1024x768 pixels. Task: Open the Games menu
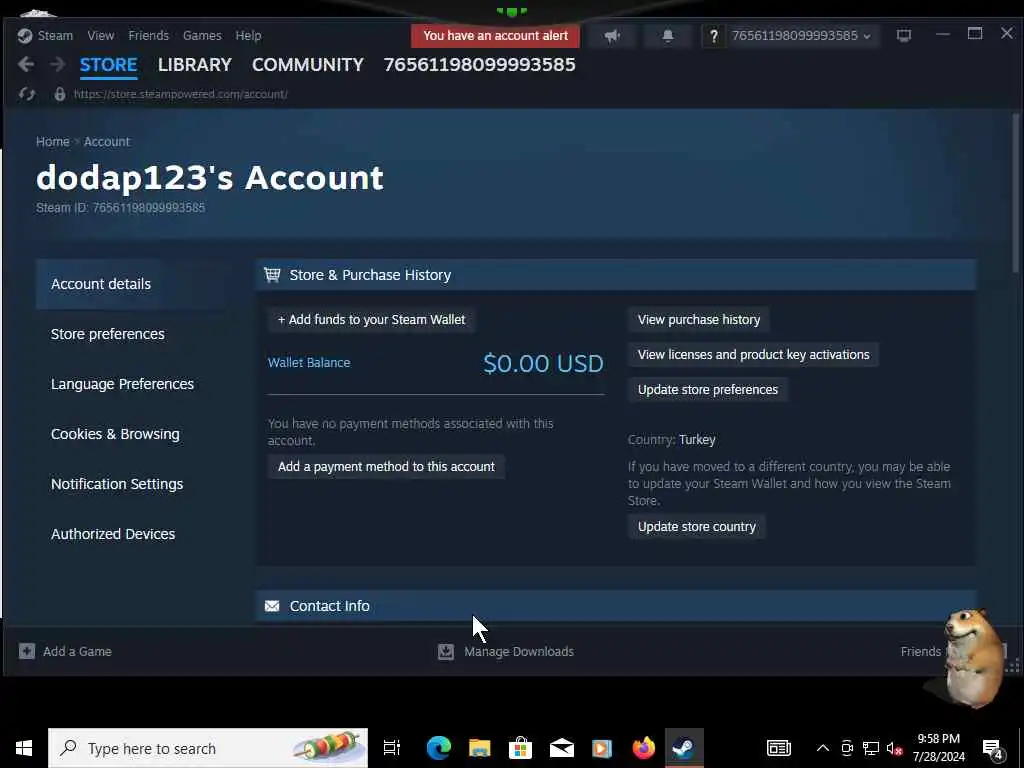pyautogui.click(x=202, y=35)
